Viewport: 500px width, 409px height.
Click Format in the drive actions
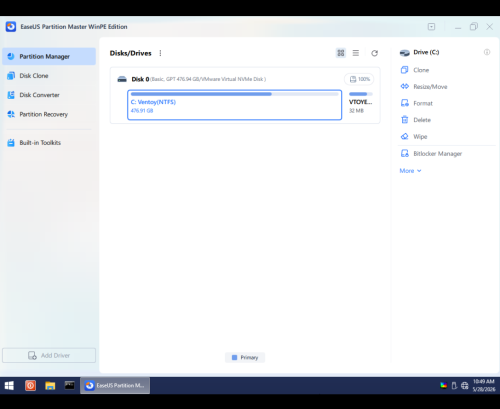point(423,103)
